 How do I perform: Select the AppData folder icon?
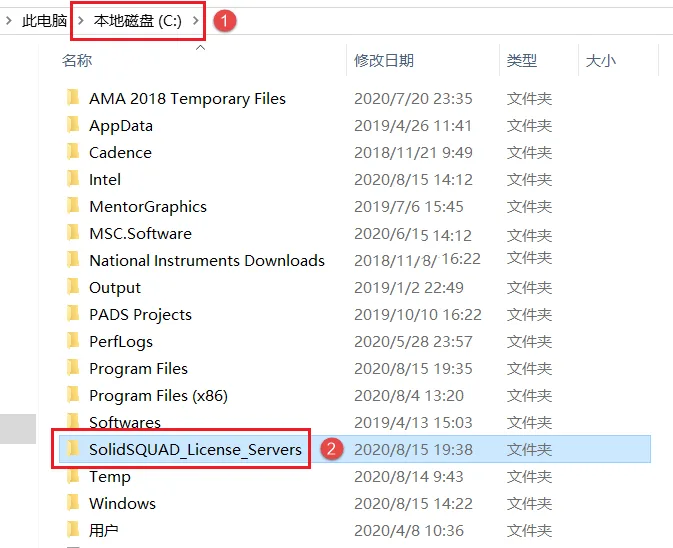tap(73, 125)
